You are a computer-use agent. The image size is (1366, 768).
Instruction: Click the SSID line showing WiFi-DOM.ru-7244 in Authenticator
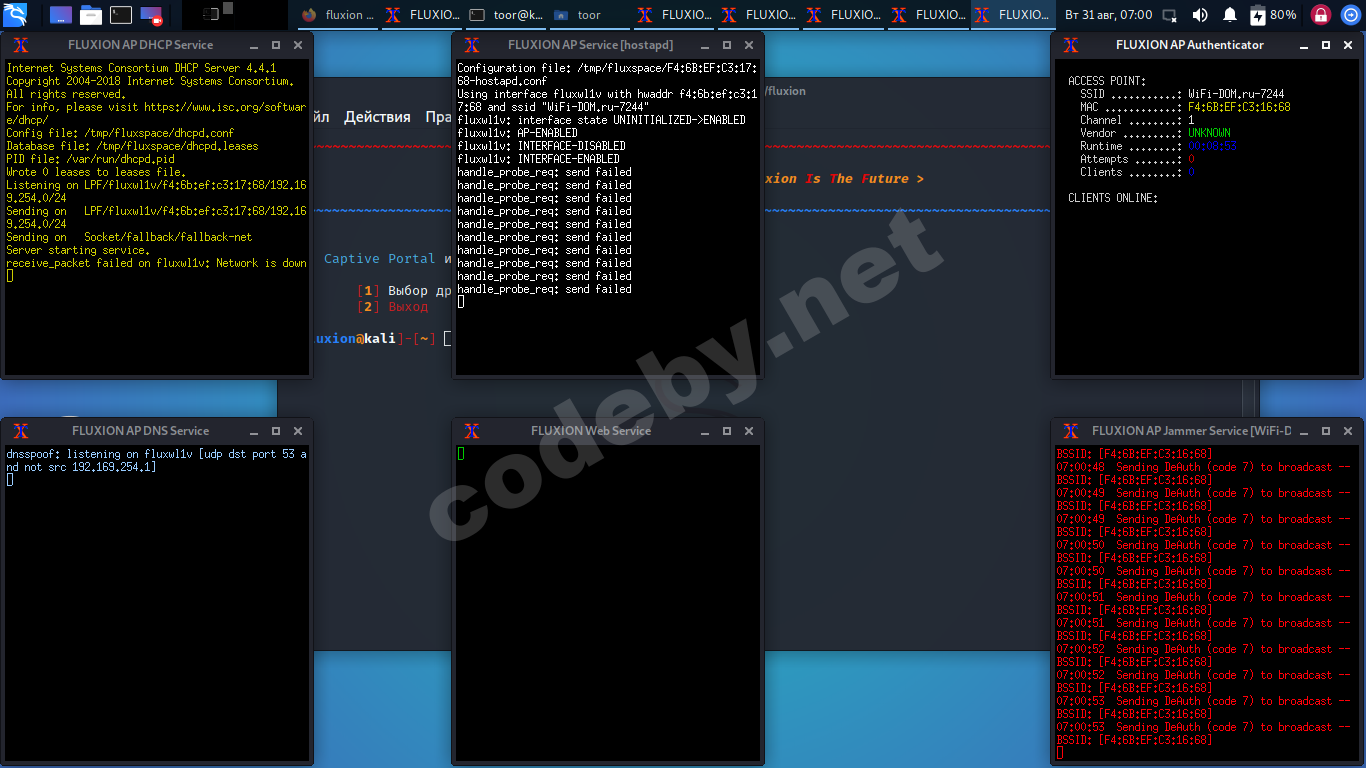1182,94
